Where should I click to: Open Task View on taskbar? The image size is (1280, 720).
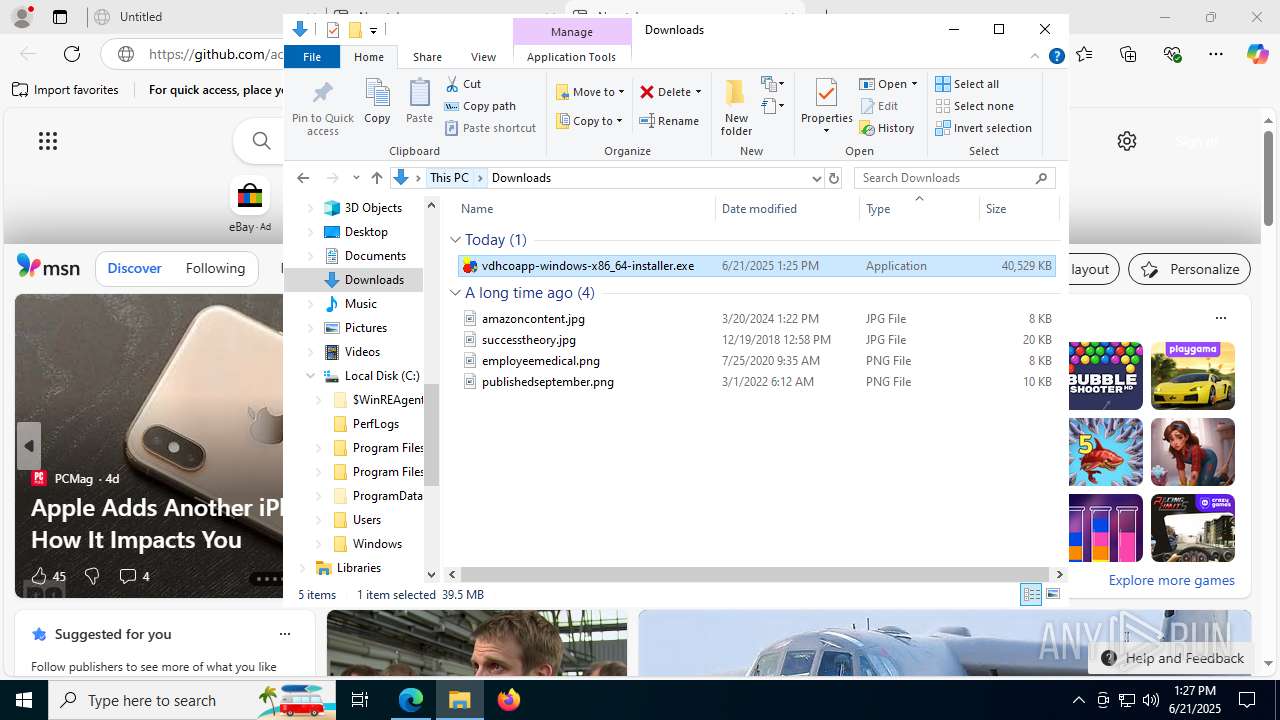(360, 700)
